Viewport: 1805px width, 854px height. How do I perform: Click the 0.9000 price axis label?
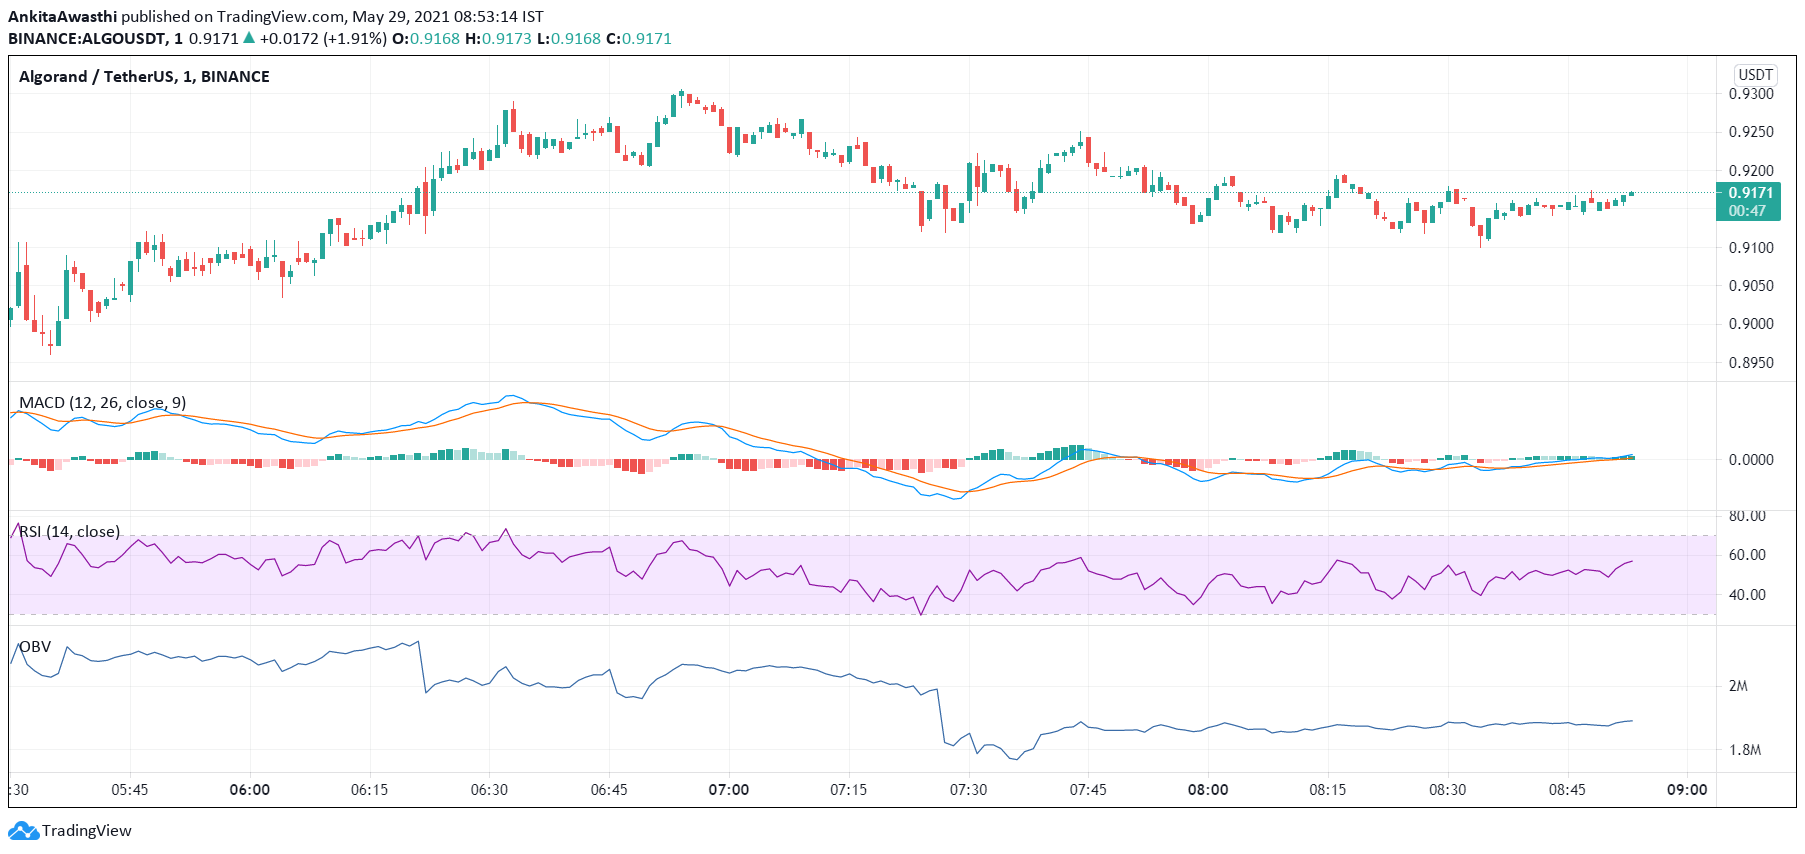1751,324
